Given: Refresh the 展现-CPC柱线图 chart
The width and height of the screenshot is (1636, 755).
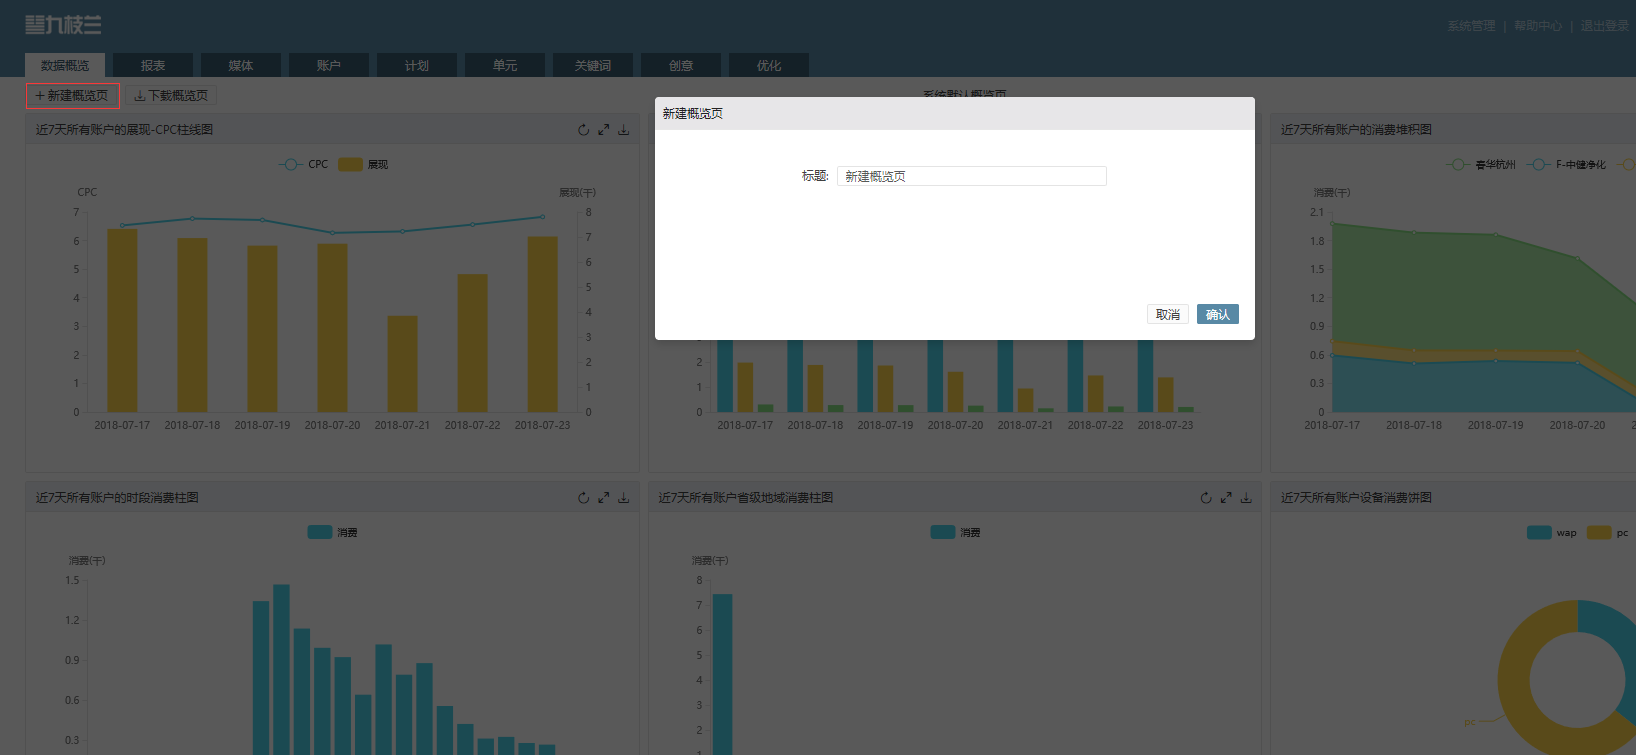Looking at the screenshot, I should pyautogui.click(x=584, y=130).
